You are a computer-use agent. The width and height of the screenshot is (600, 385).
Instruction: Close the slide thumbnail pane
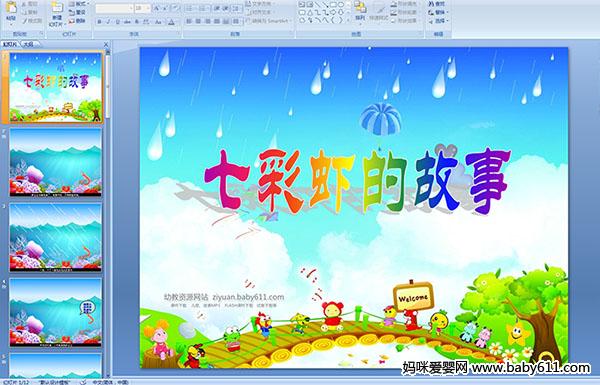click(106, 44)
